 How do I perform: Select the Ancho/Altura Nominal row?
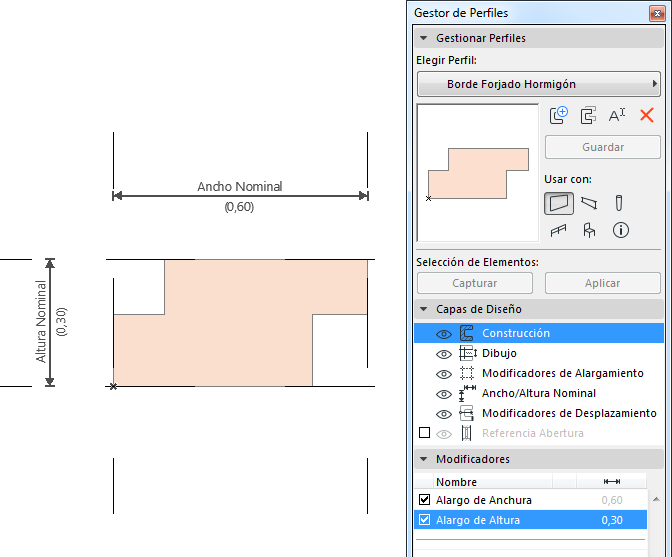539,393
